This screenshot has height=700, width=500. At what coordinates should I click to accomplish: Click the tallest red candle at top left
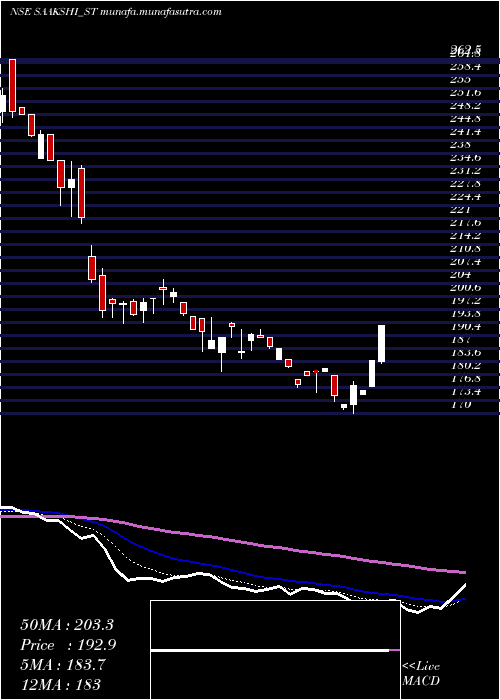click(x=12, y=85)
